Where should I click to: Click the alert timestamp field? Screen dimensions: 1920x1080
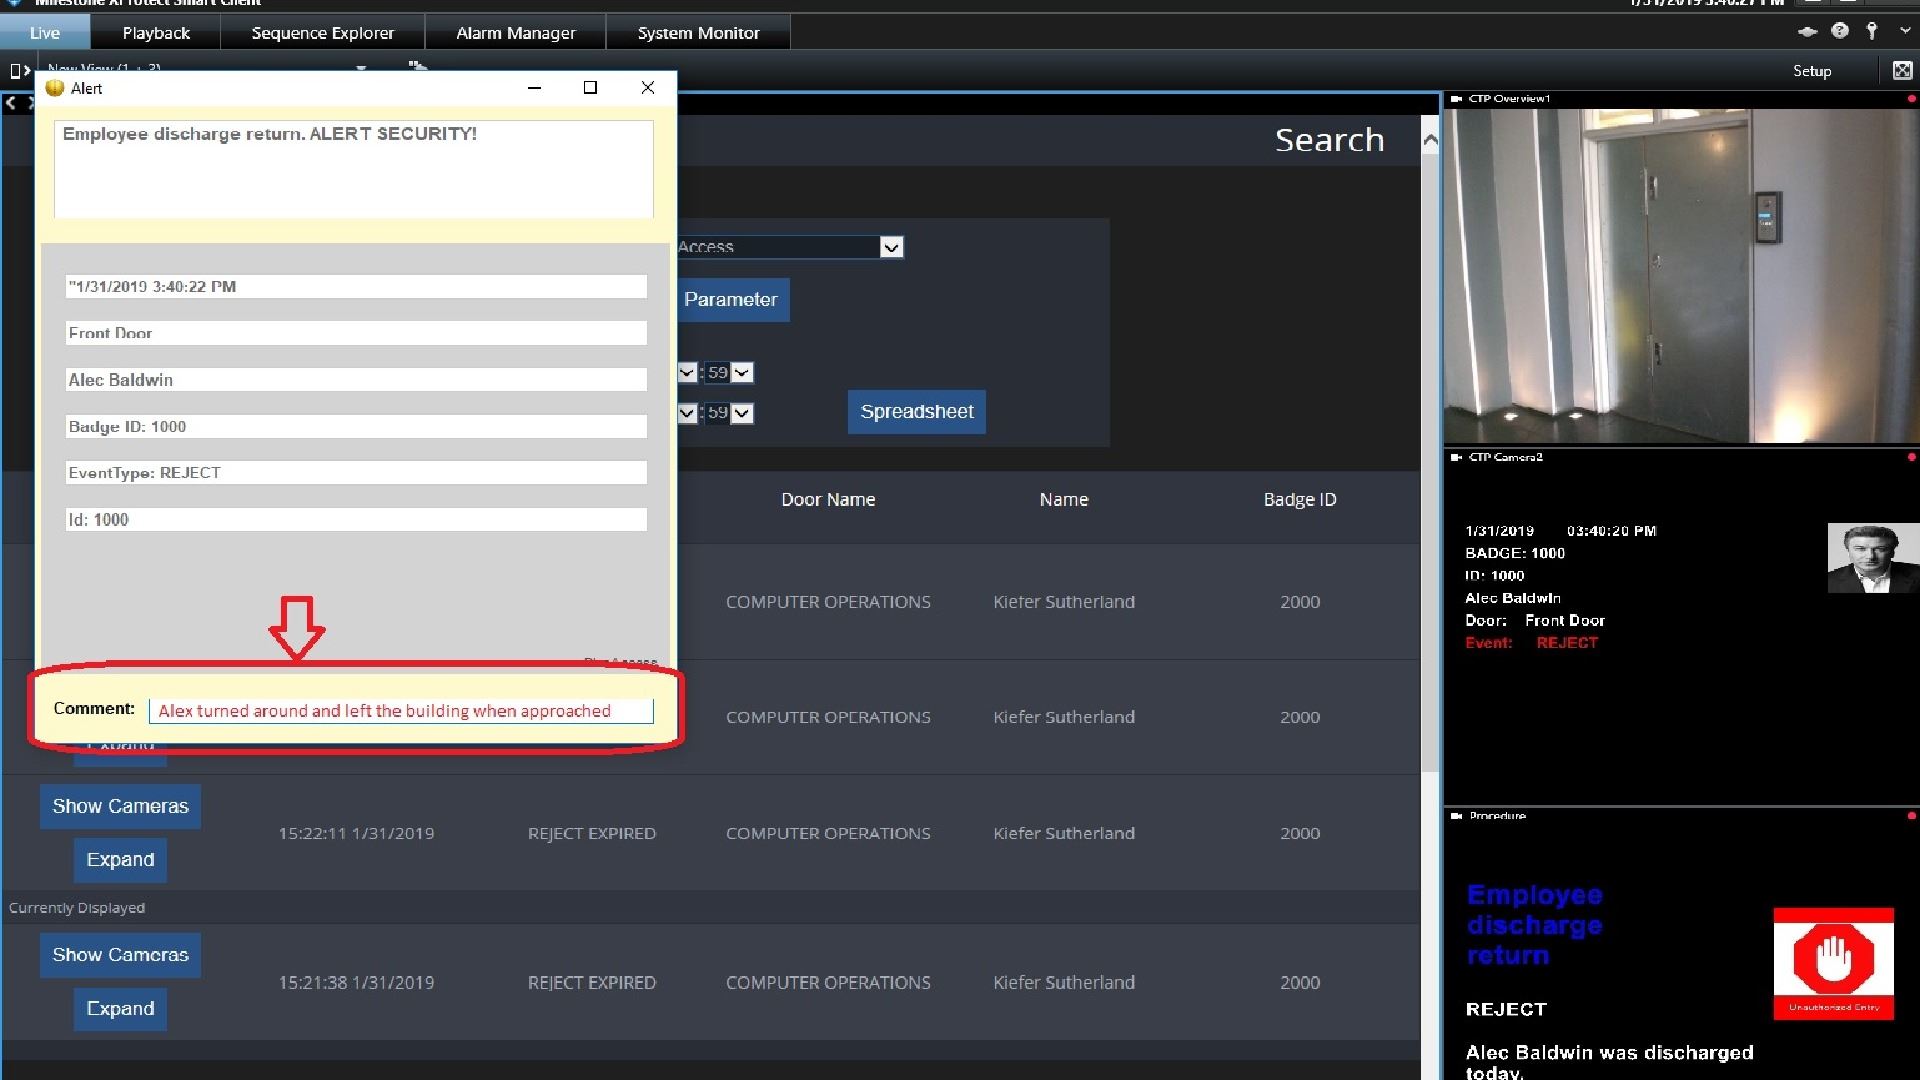point(356,286)
